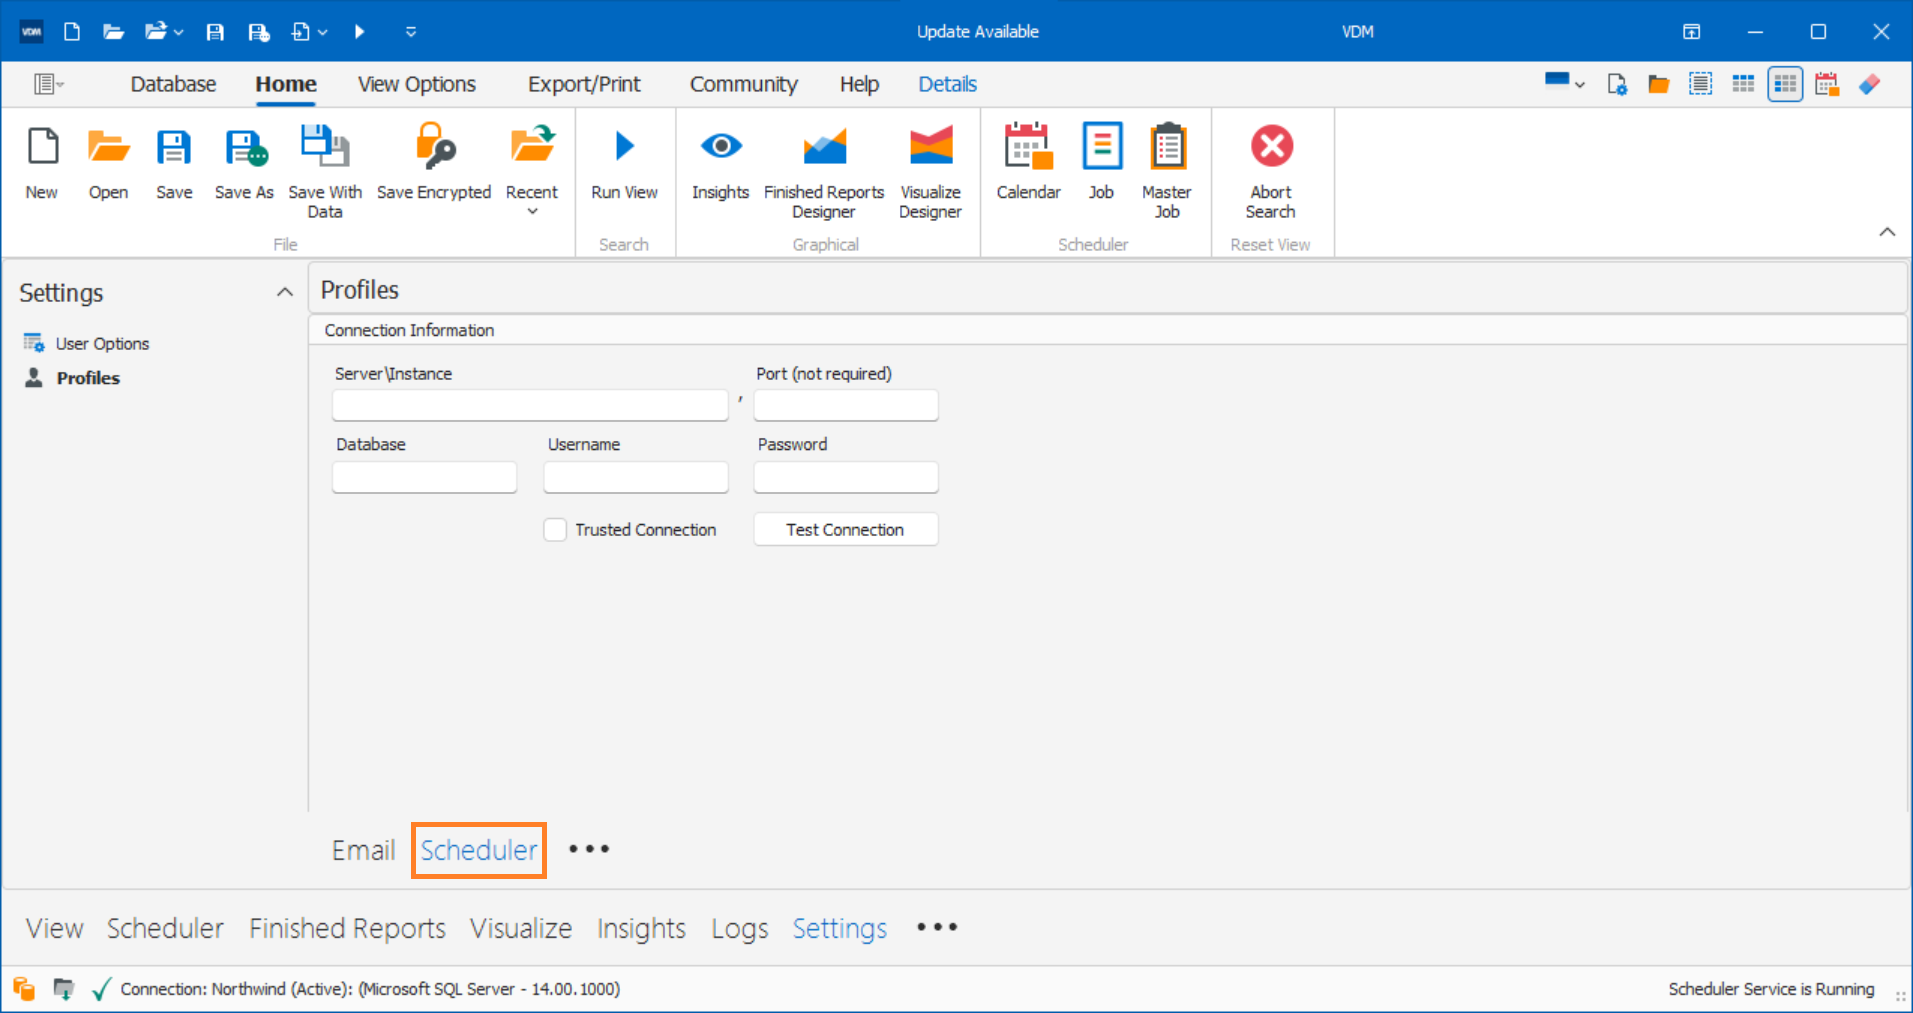Launch Finished Reports Designer

(x=824, y=171)
